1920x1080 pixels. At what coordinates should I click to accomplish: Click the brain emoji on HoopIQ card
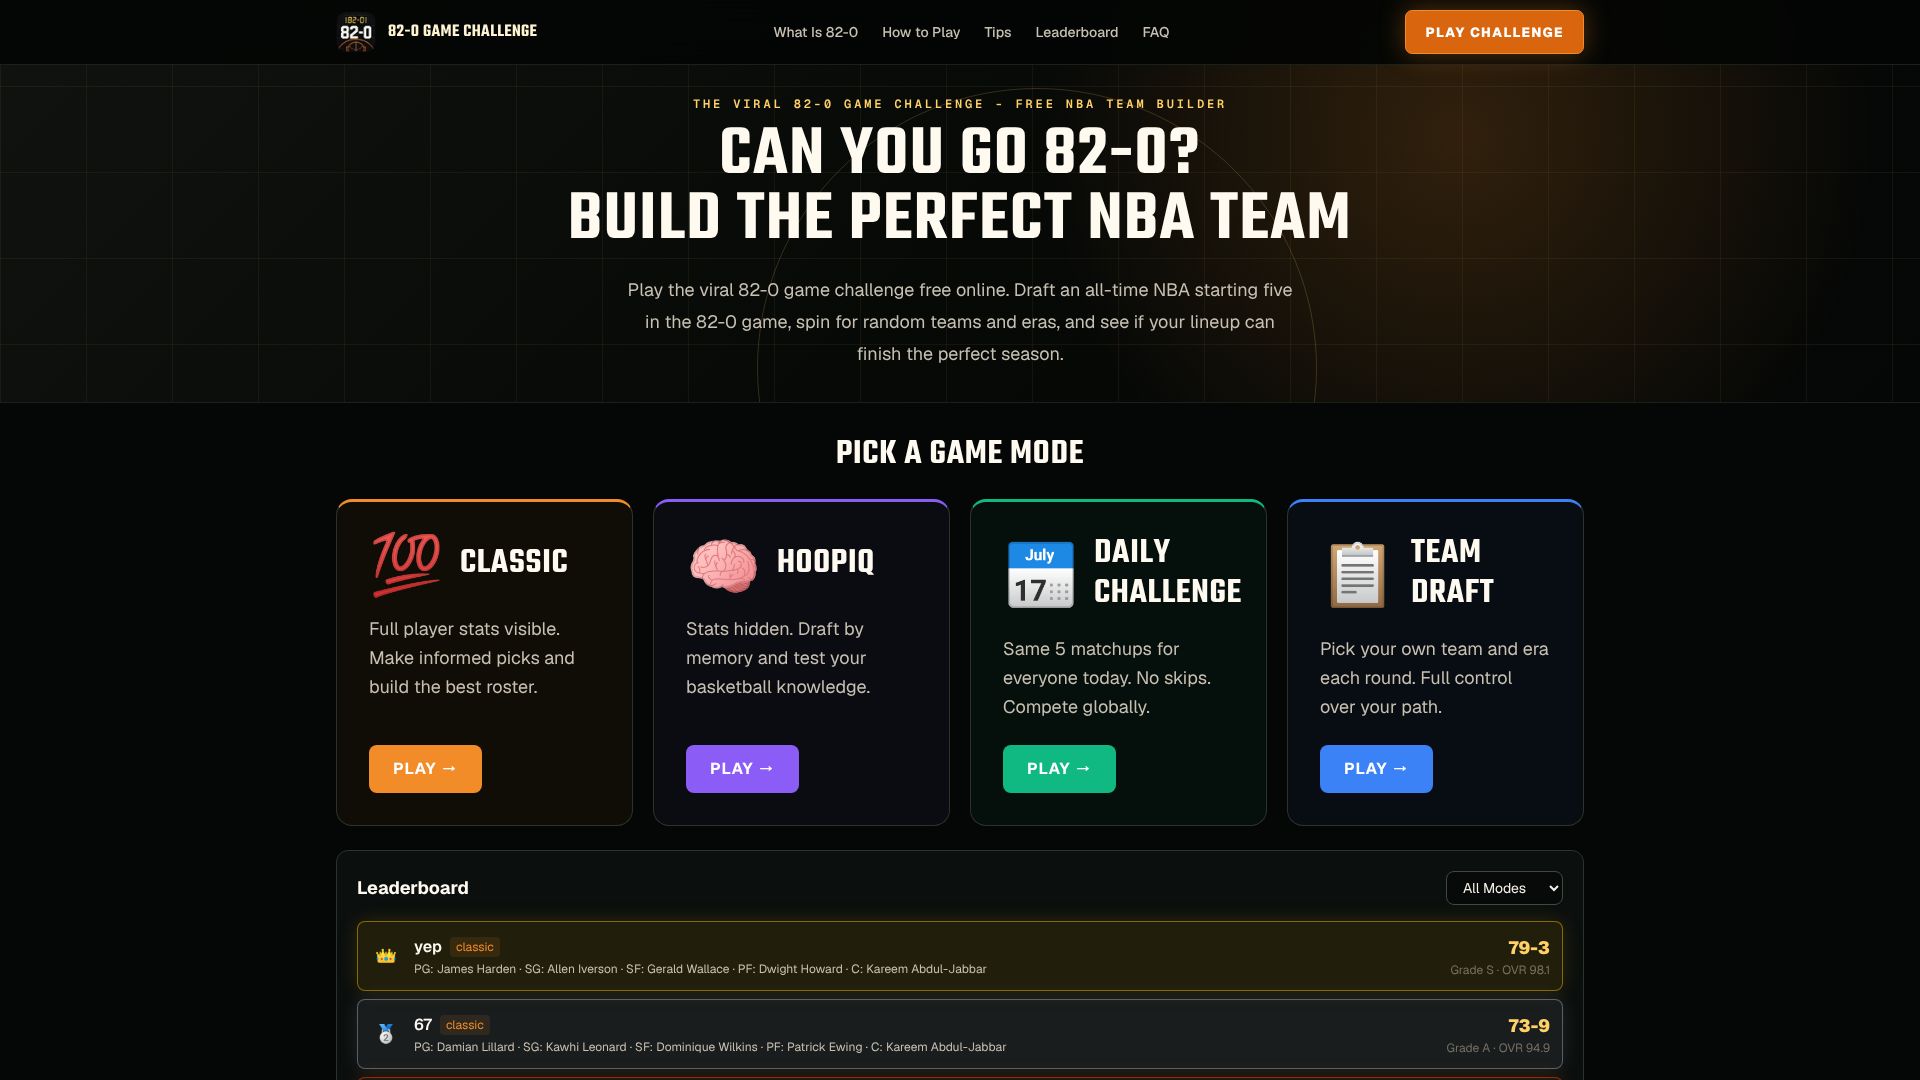point(723,565)
